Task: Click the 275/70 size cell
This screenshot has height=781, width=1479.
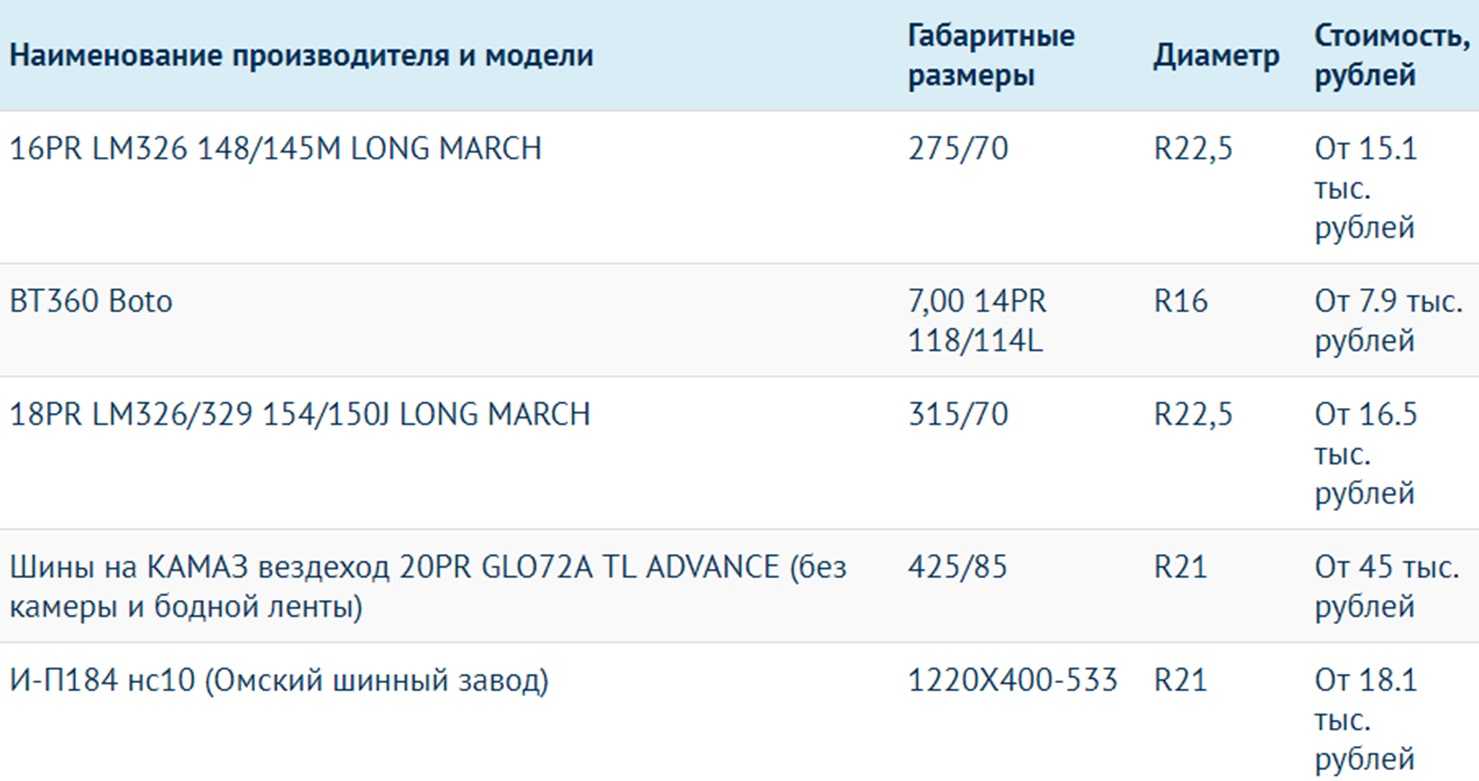Action: [958, 149]
